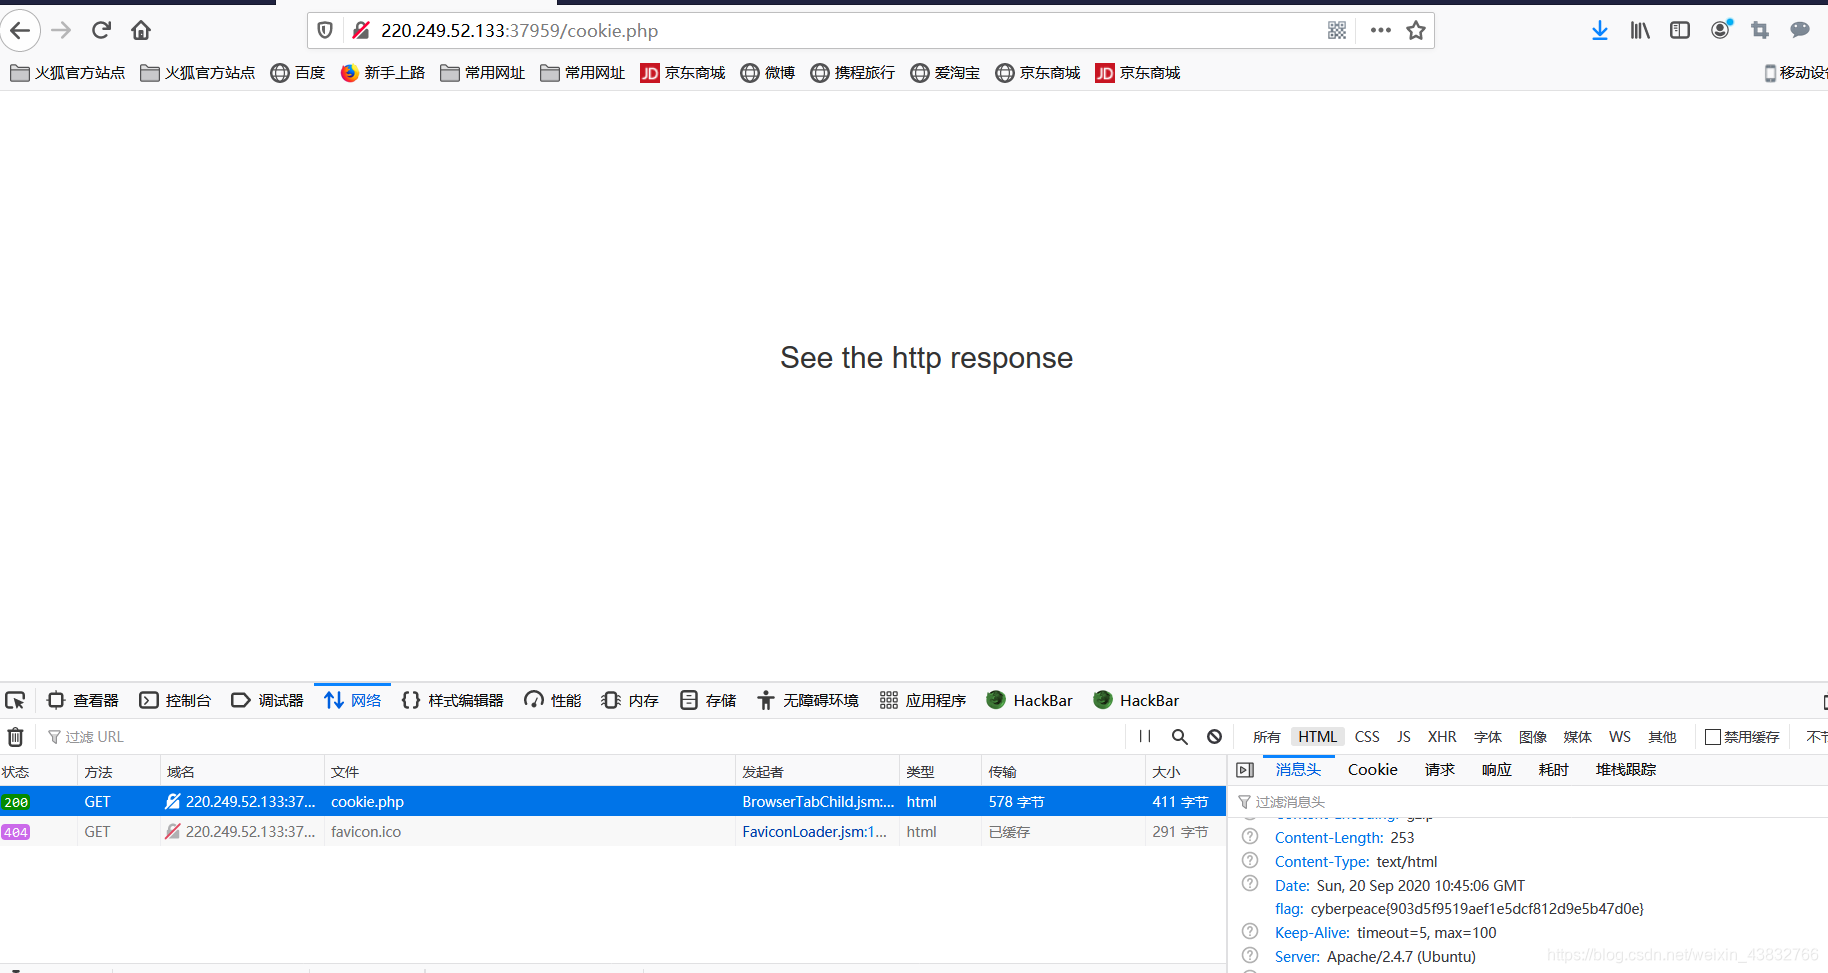
Task: Open the second HackBar tab
Action: pos(1136,700)
